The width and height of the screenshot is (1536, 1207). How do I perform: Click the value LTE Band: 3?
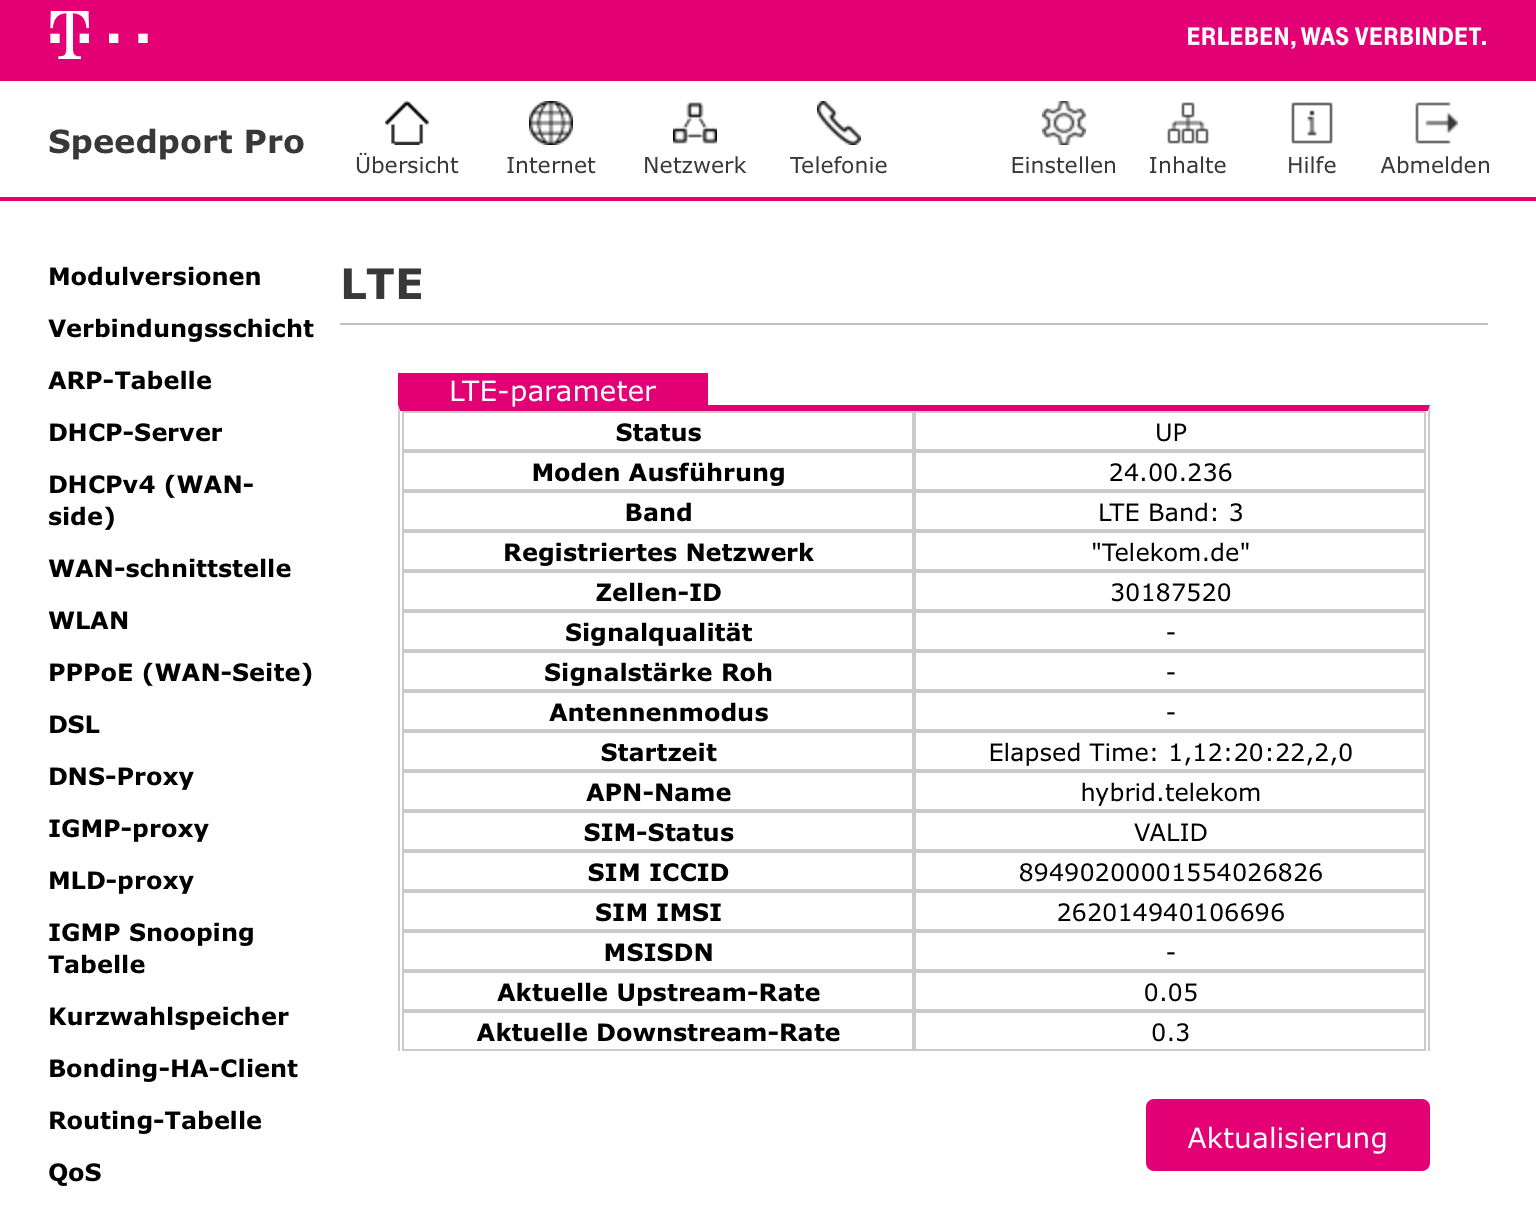[1170, 513]
